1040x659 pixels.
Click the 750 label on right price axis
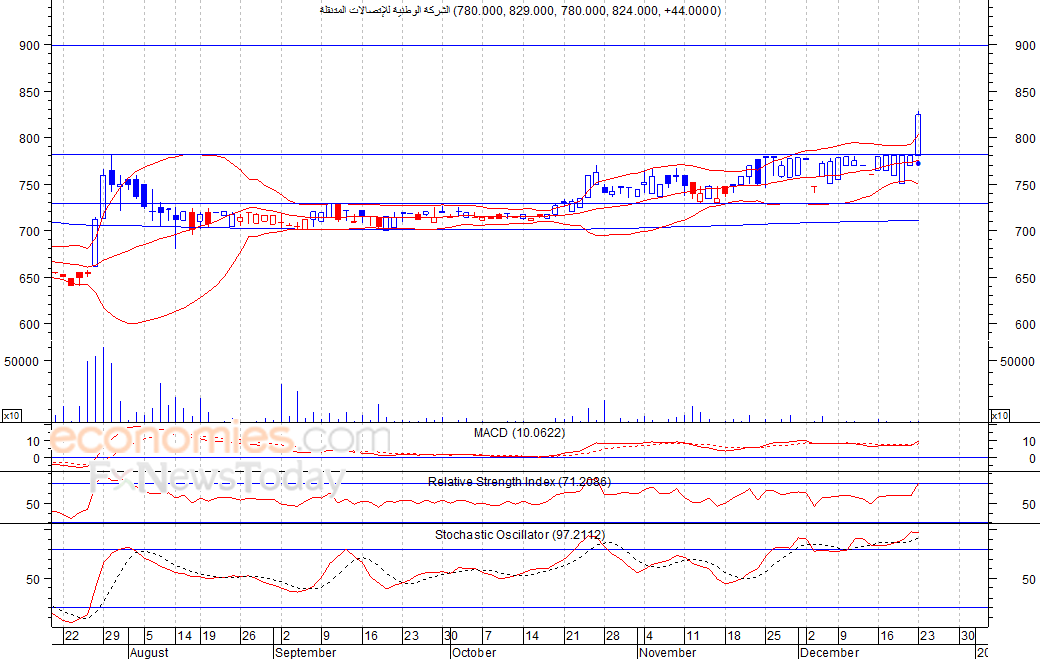click(x=1025, y=186)
